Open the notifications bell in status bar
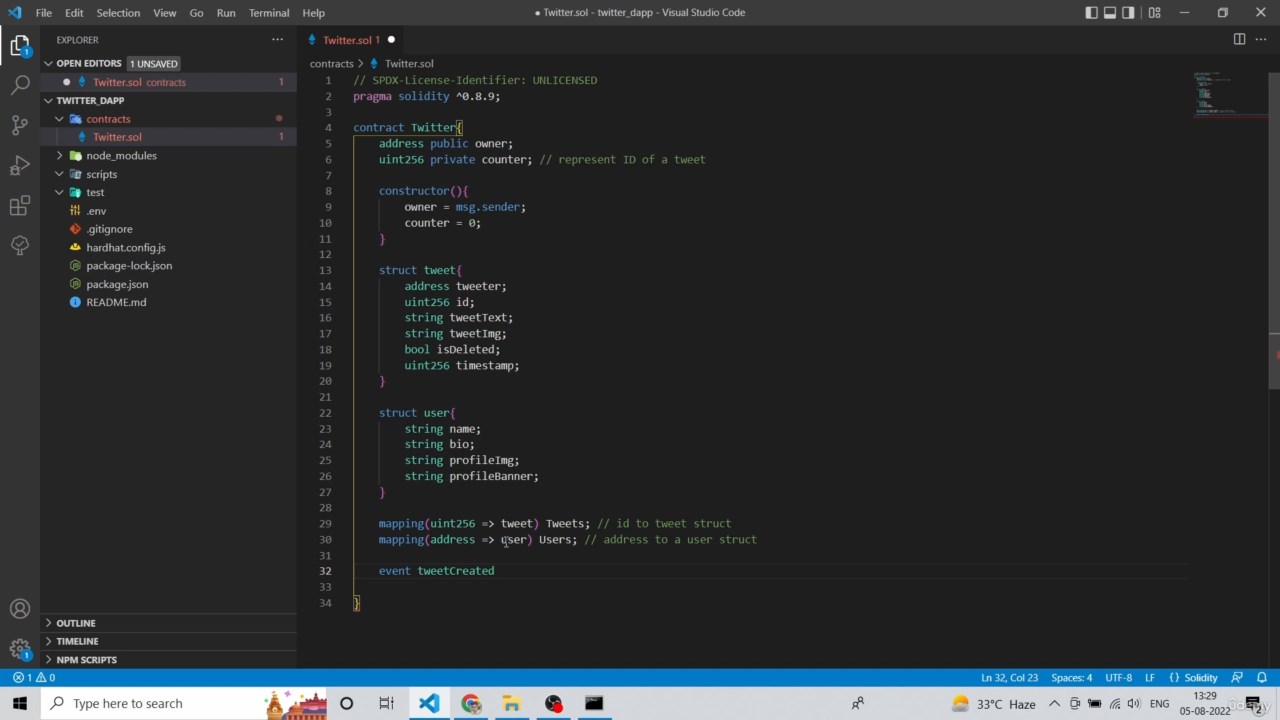This screenshot has height=720, width=1280. (1261, 677)
